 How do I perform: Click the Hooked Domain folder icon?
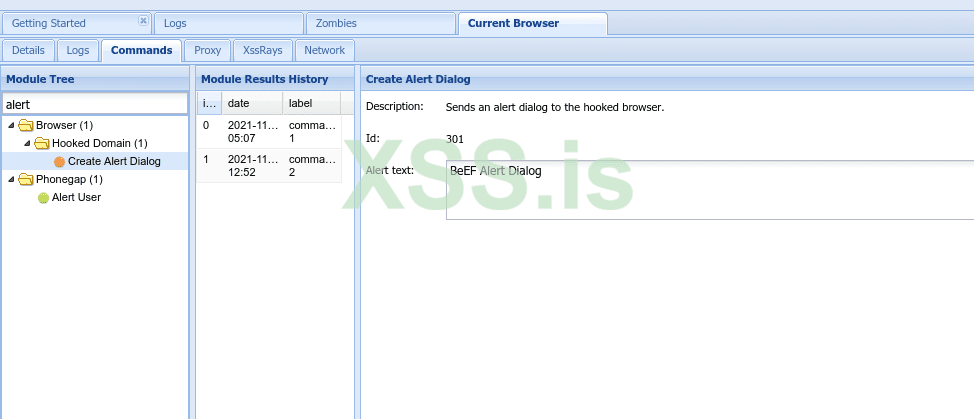pos(42,144)
